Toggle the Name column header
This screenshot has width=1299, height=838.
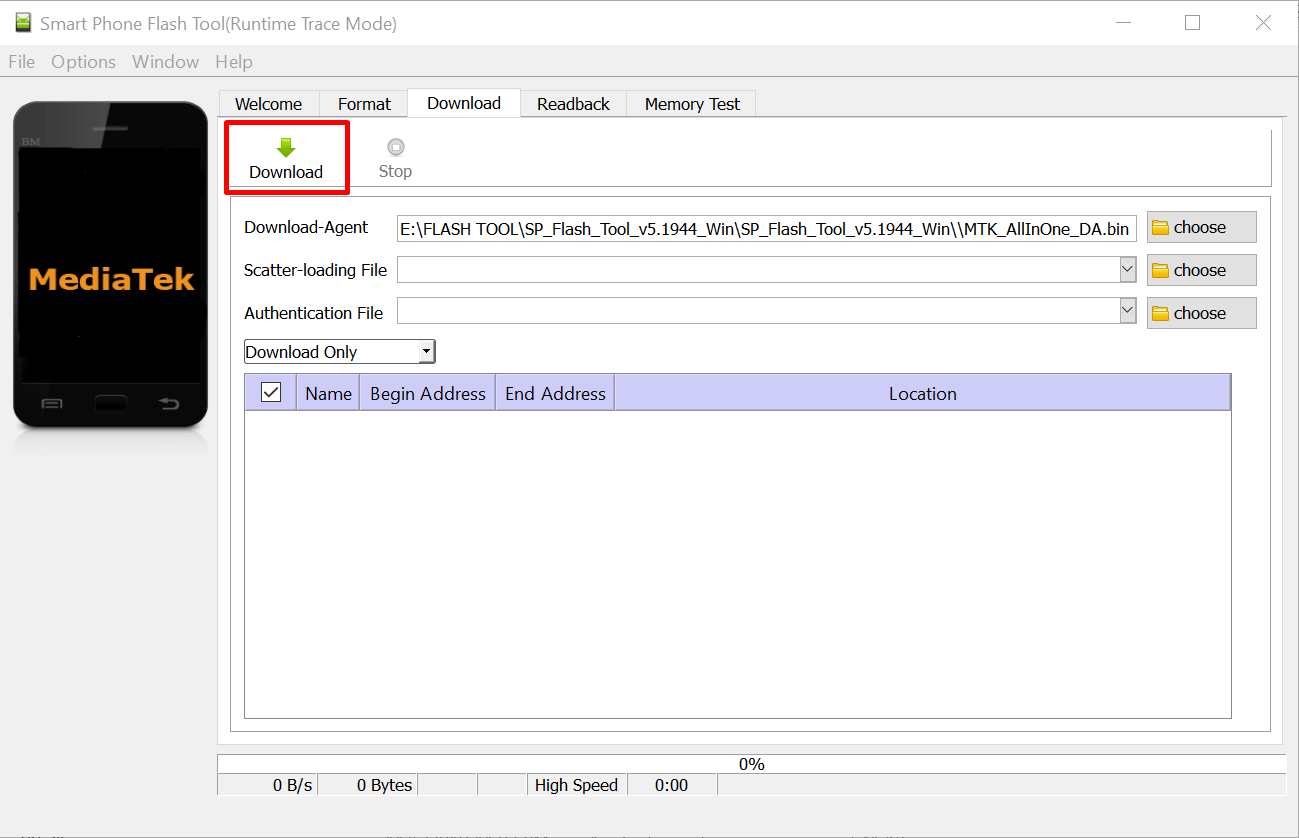tap(327, 393)
